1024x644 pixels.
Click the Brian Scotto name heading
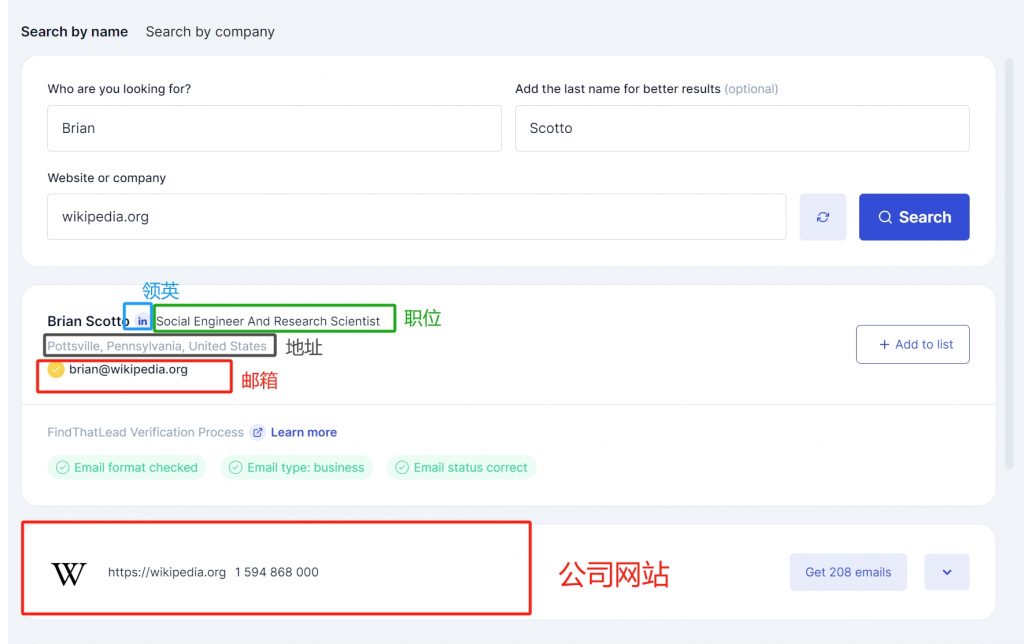coord(88,321)
